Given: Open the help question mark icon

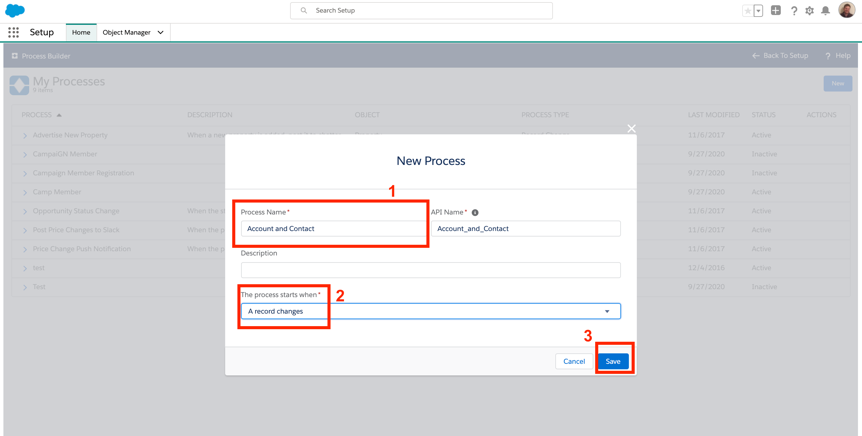Looking at the screenshot, I should click(794, 11).
